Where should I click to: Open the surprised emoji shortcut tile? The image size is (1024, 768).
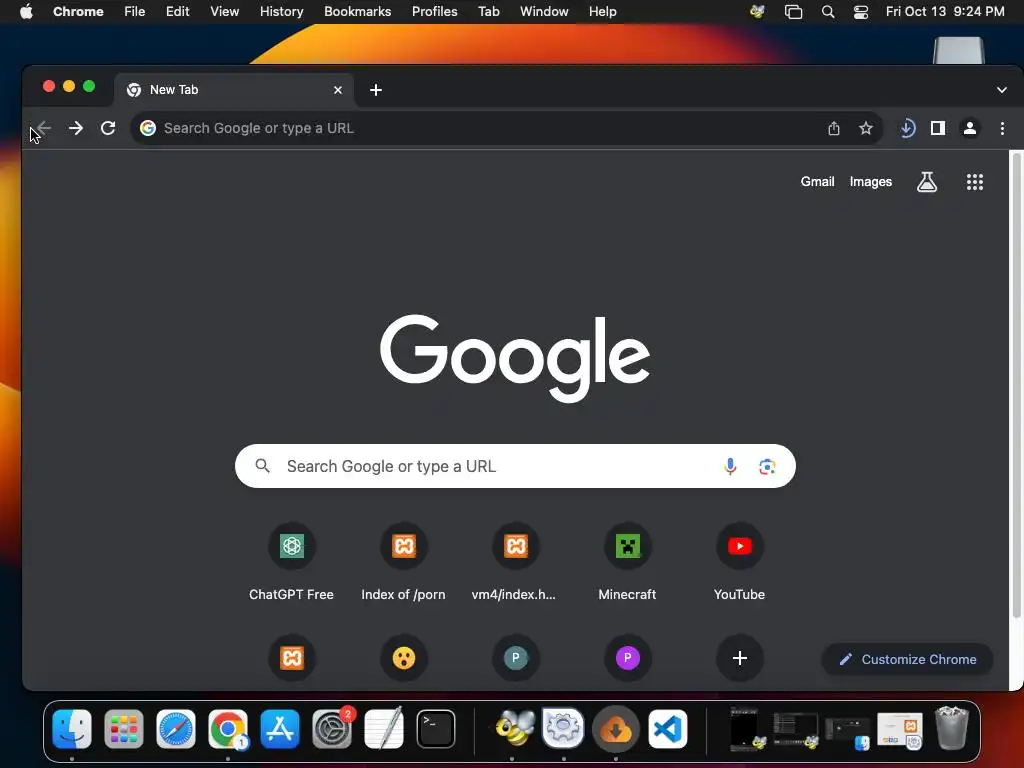(404, 658)
